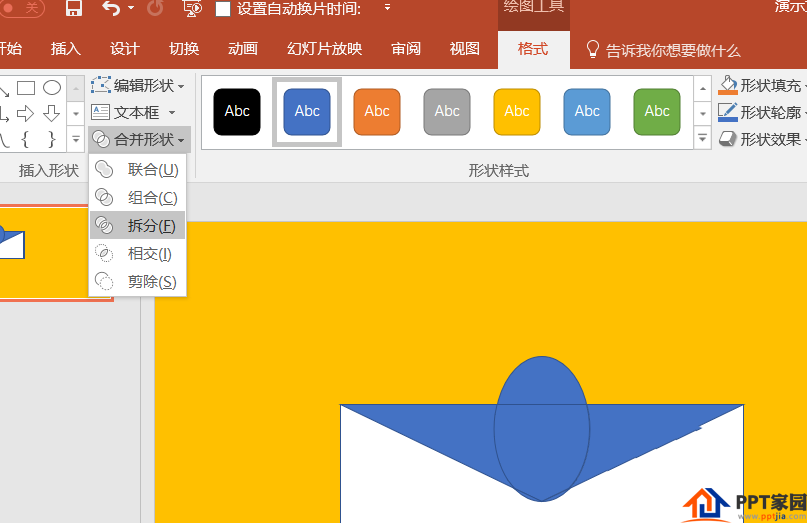Image resolution: width=807 pixels, height=523 pixels.
Task: Apply the light blue Abc shape style
Action: point(587,112)
